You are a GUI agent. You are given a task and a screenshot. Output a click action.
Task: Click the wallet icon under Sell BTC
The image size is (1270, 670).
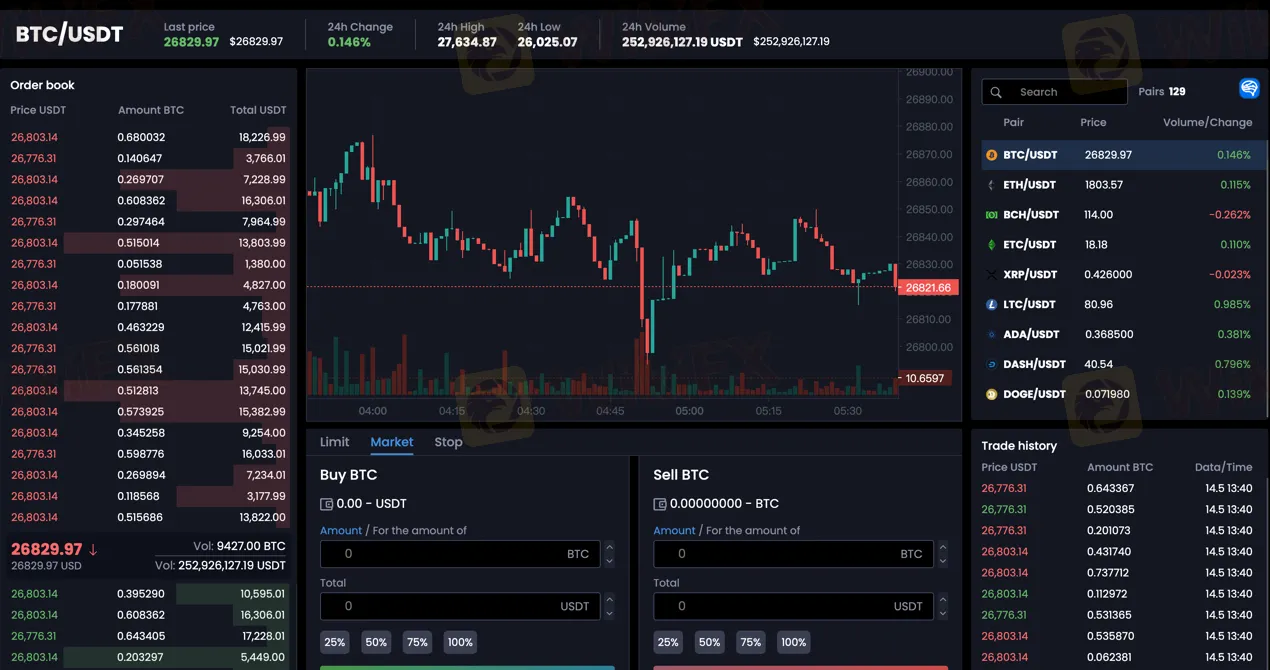(659, 504)
